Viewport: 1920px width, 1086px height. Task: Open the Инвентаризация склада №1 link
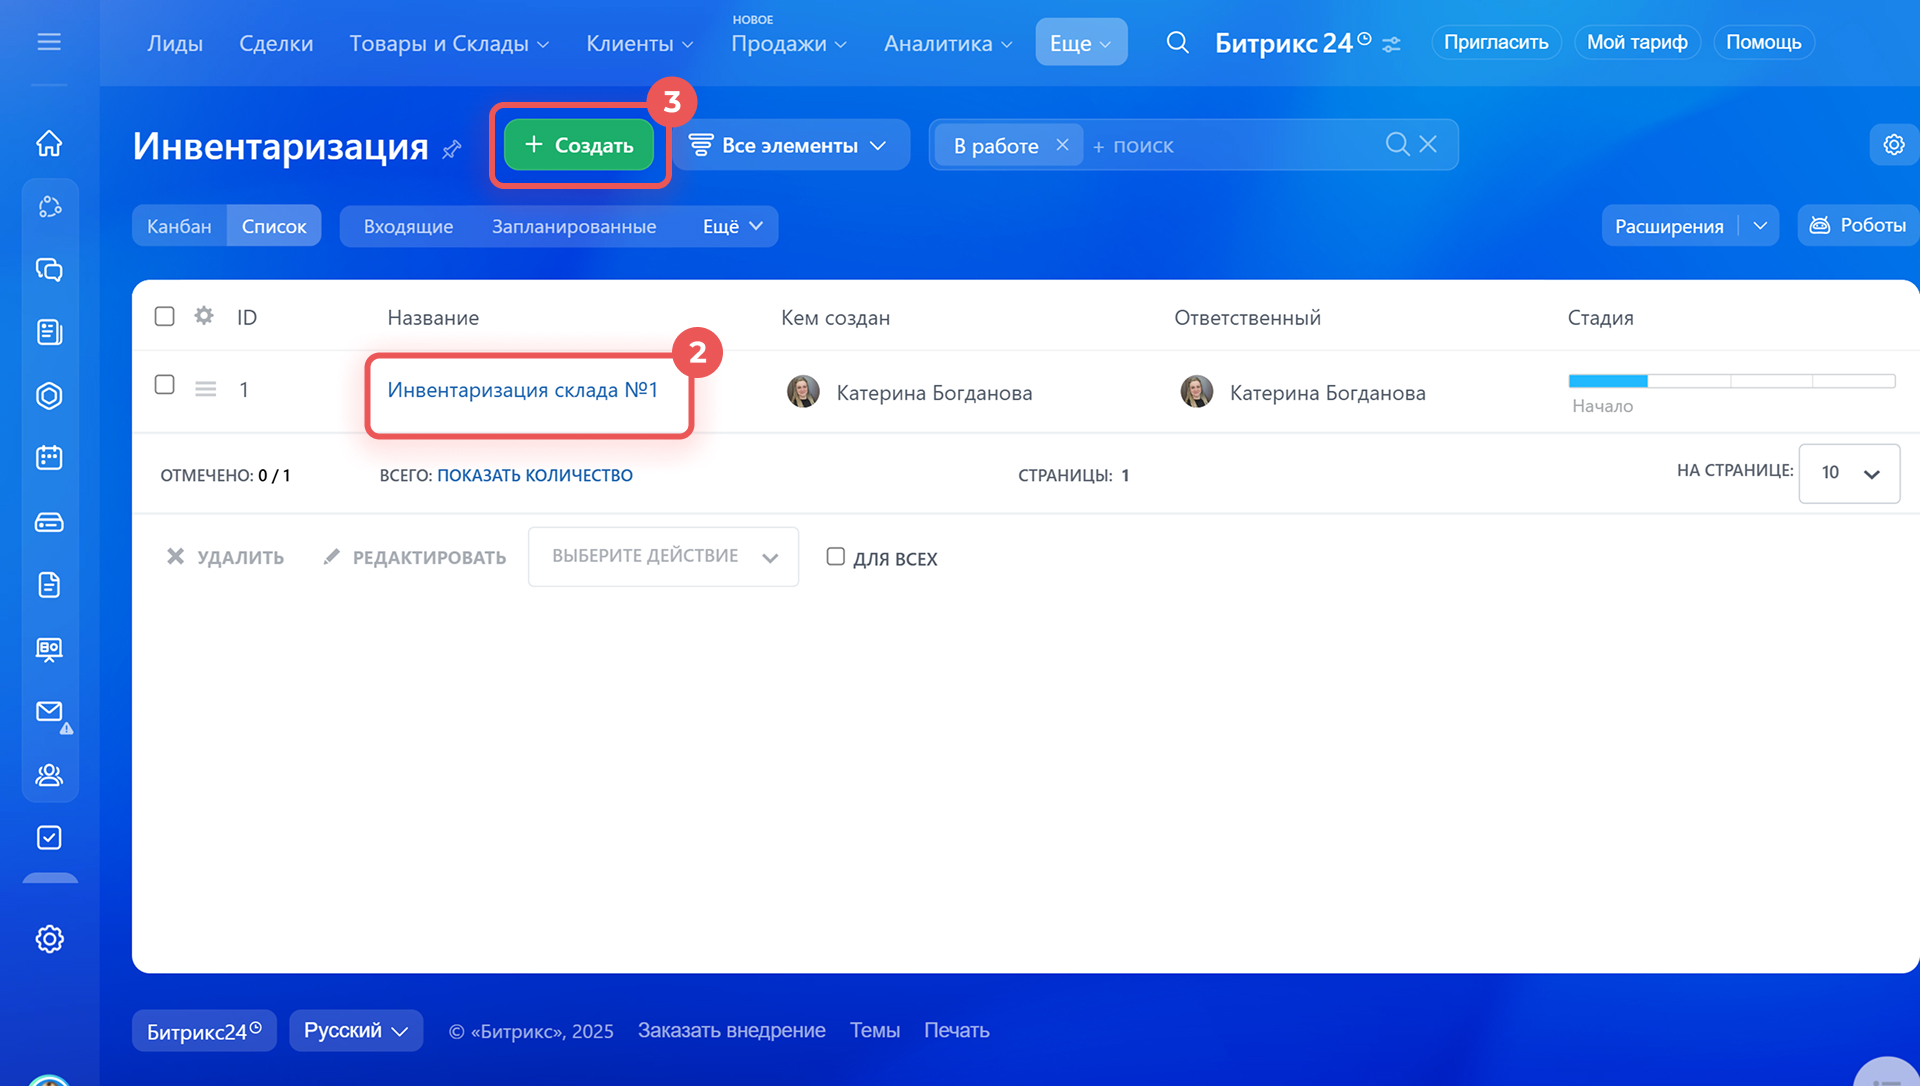click(x=522, y=390)
